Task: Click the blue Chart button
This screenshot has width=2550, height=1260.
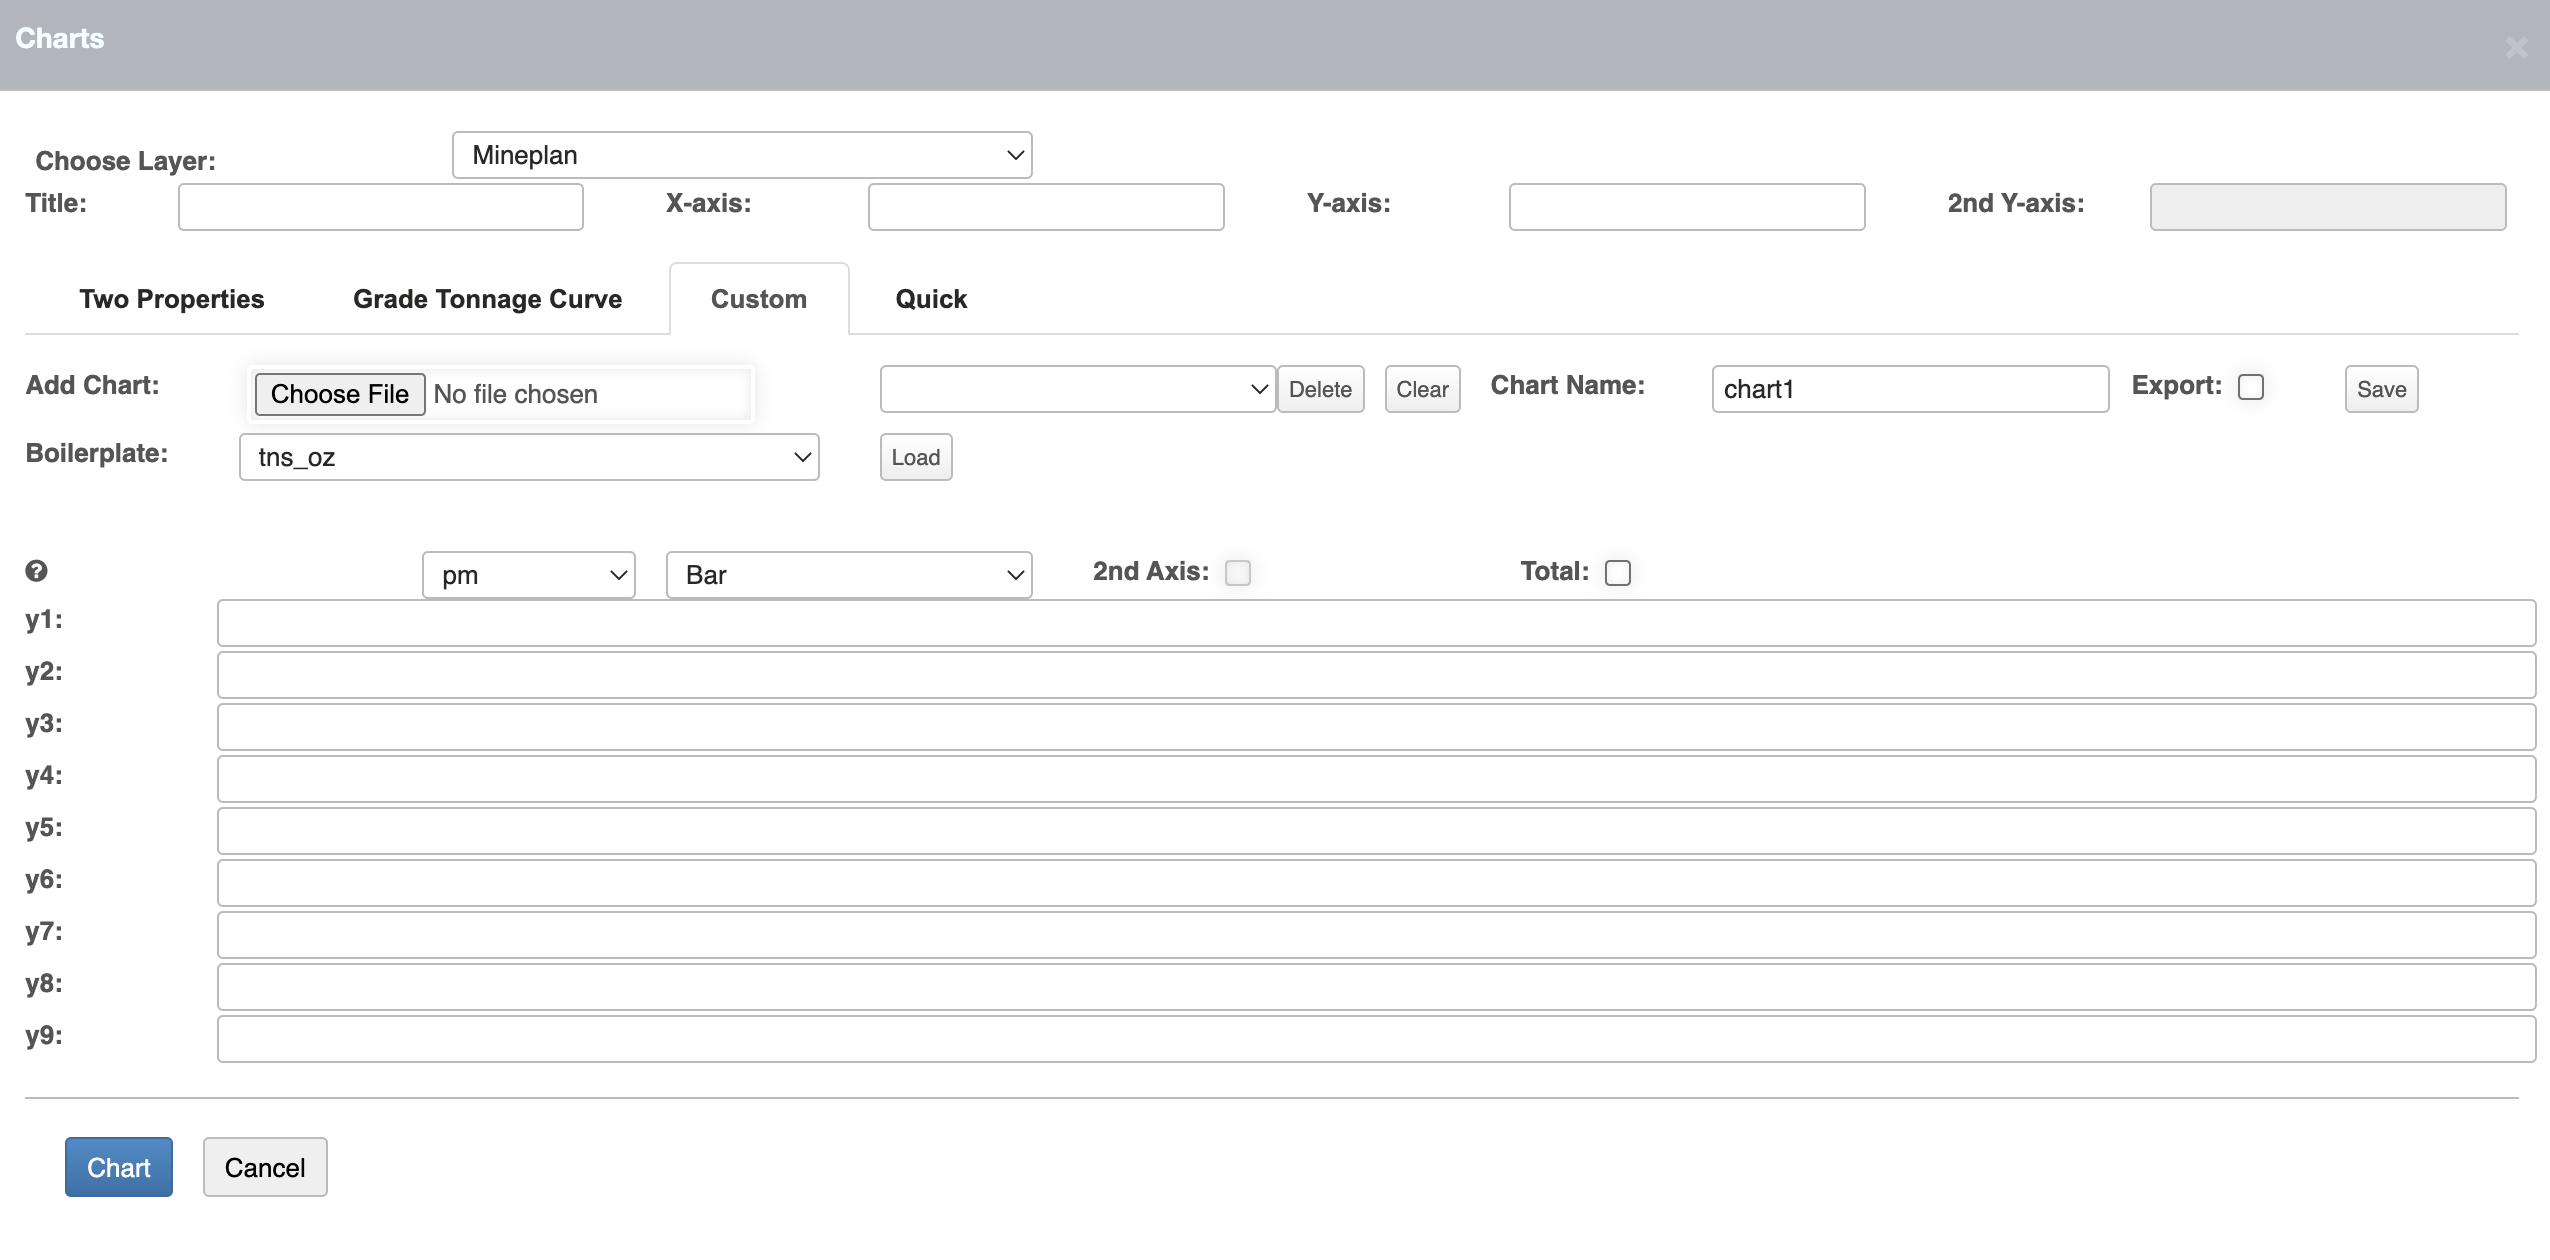Action: click(x=118, y=1166)
